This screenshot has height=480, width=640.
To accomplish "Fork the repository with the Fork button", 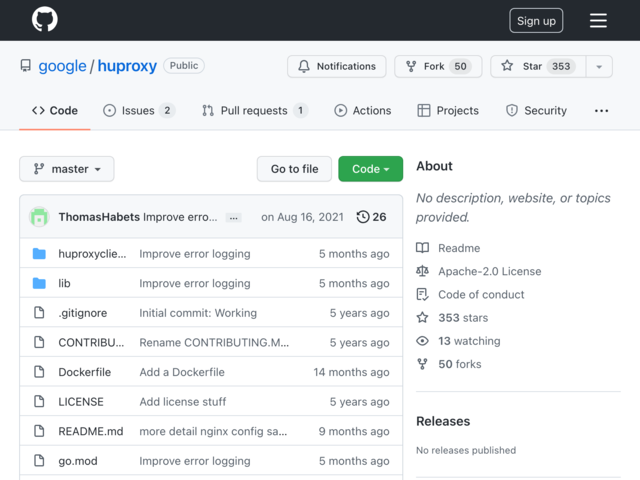I will click(x=438, y=66).
